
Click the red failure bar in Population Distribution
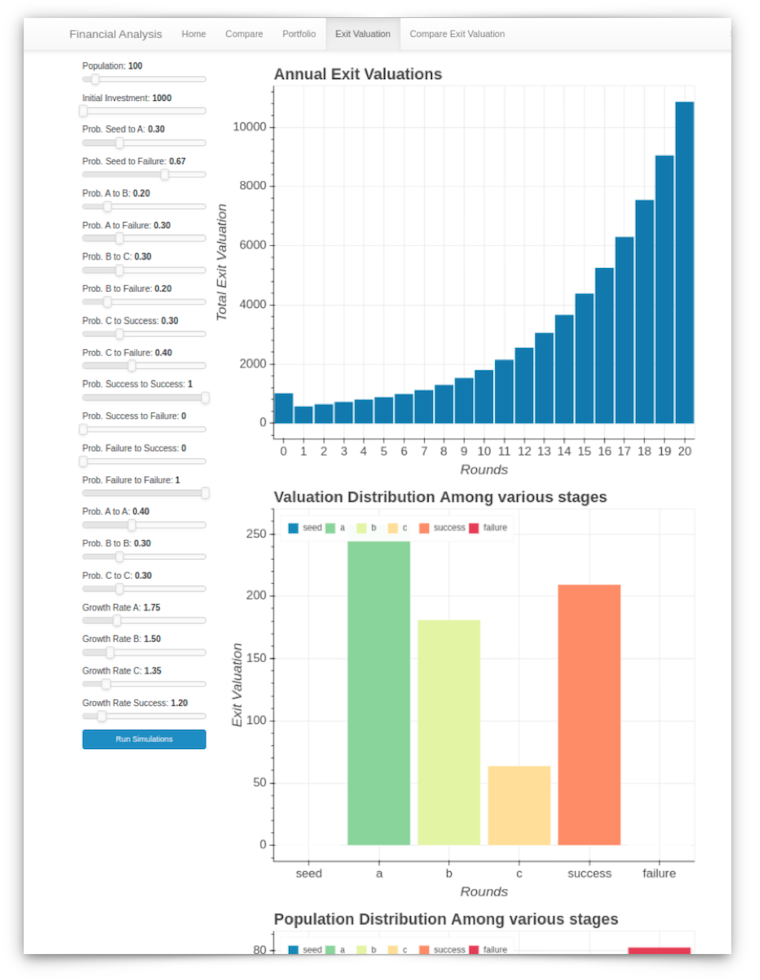tap(659, 951)
